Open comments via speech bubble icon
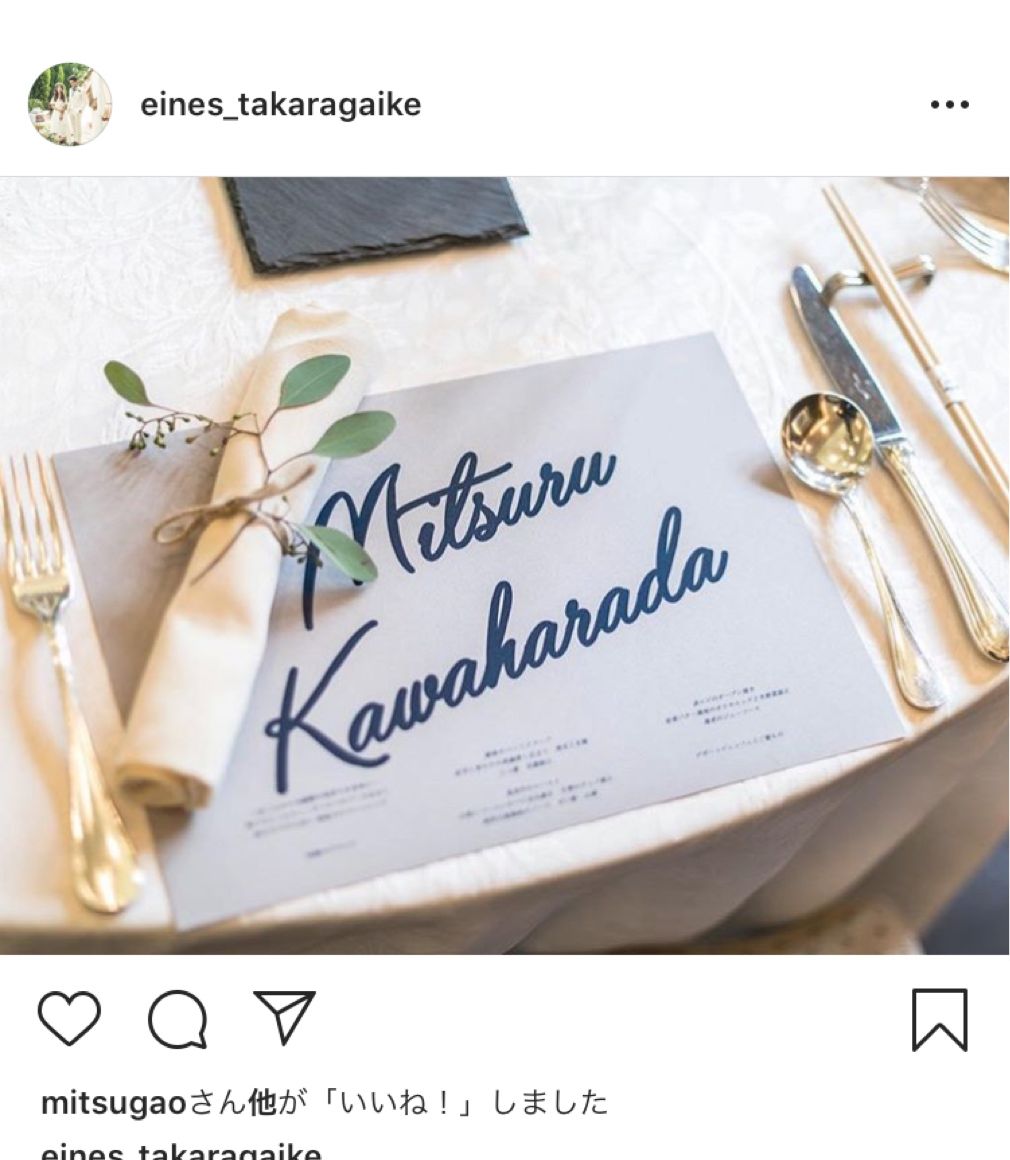 (178, 1019)
